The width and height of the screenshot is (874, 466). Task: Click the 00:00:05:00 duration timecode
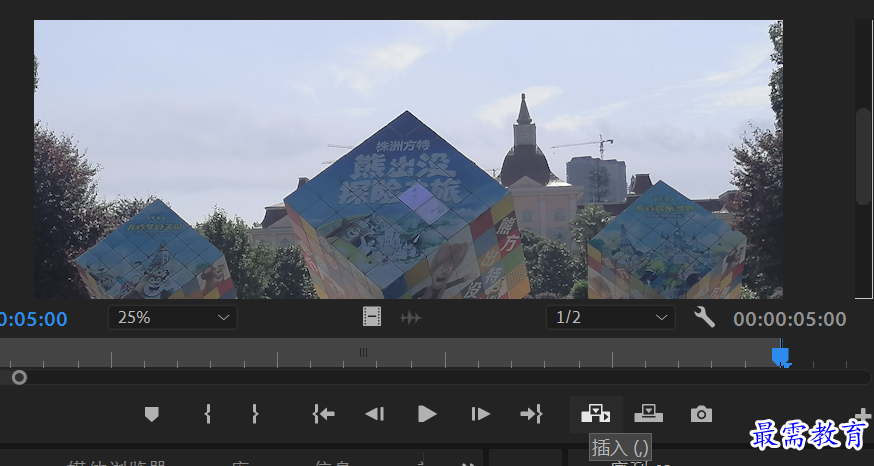[790, 319]
